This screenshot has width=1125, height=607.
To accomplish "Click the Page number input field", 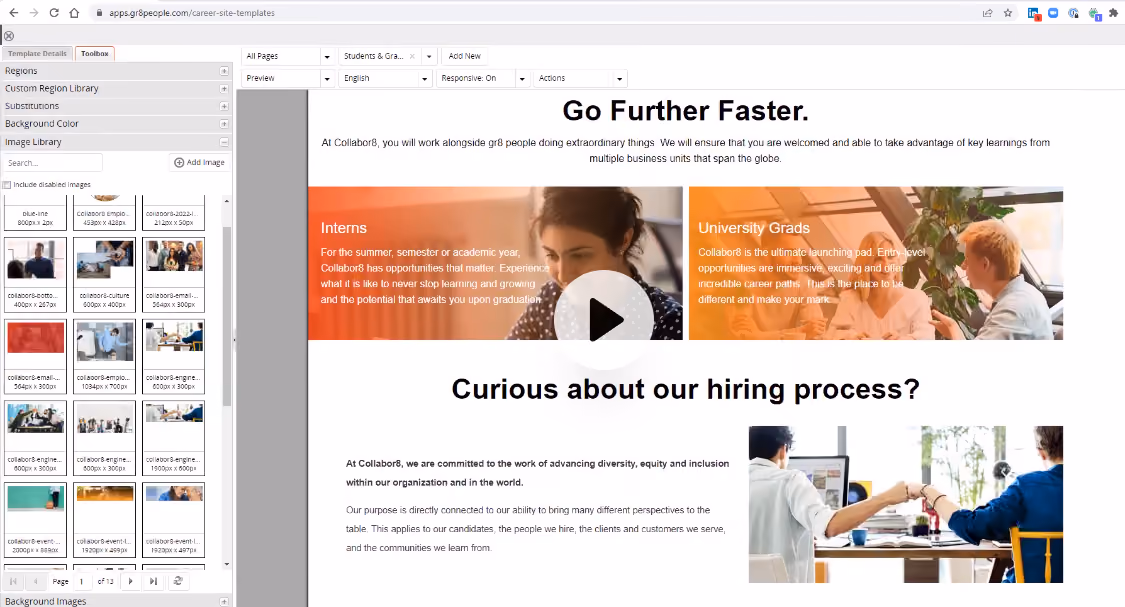I will click(x=83, y=581).
